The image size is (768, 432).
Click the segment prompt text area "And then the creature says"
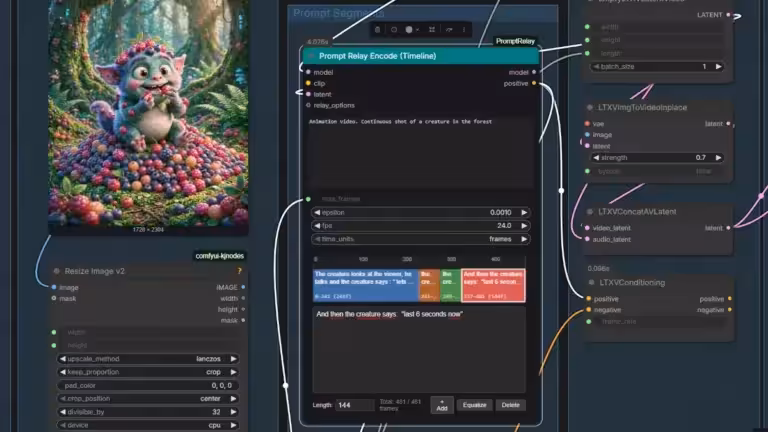419,350
